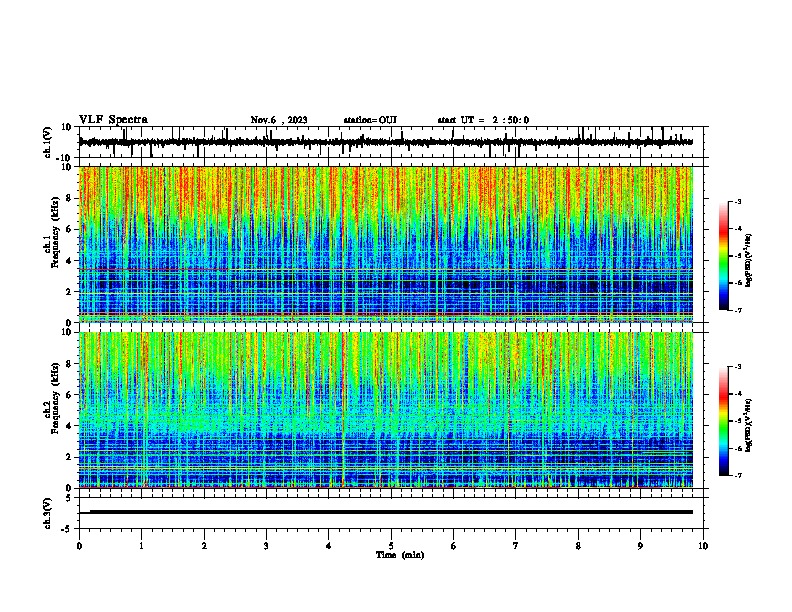Click the "start UT = 2:50:0" header text
The height and width of the screenshot is (612, 792).
[483, 120]
